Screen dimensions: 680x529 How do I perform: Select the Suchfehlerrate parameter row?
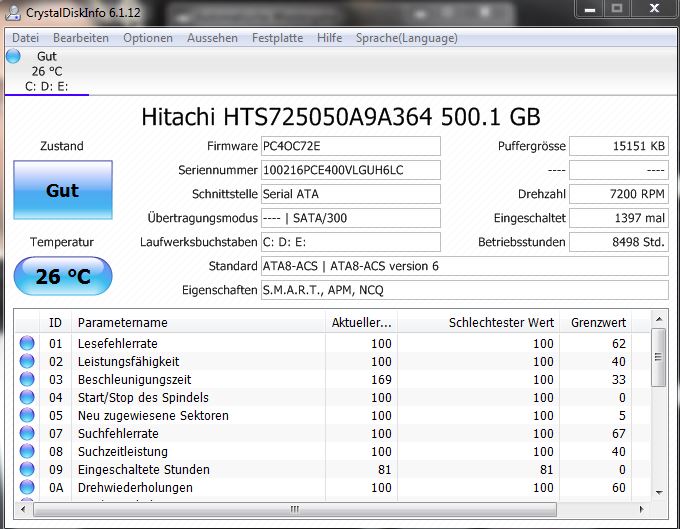pyautogui.click(x=333, y=433)
